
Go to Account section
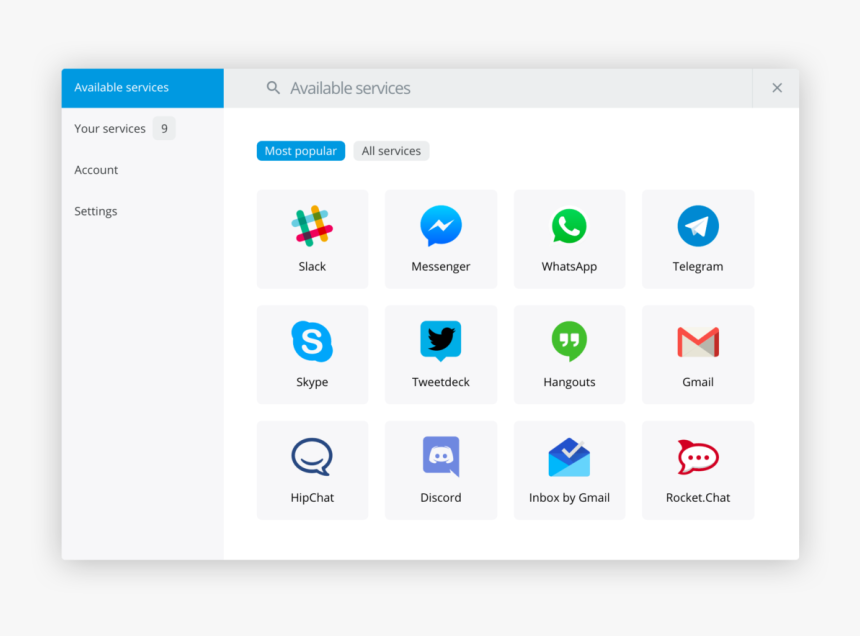[x=143, y=170]
